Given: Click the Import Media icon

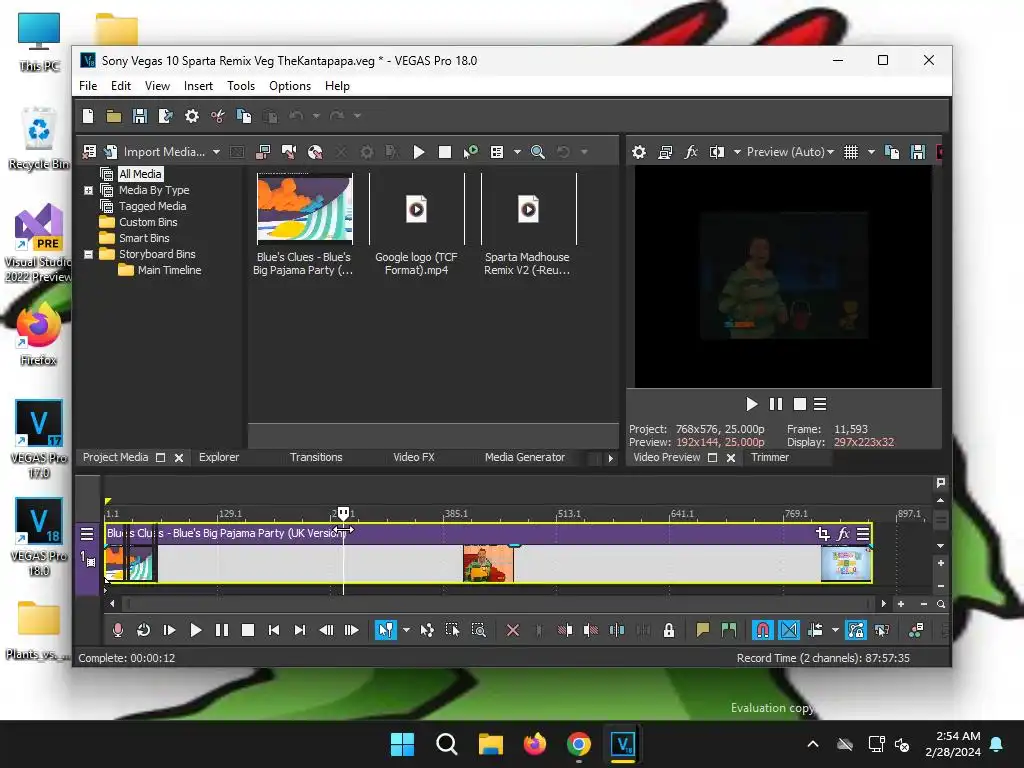Looking at the screenshot, I should click(x=110, y=152).
